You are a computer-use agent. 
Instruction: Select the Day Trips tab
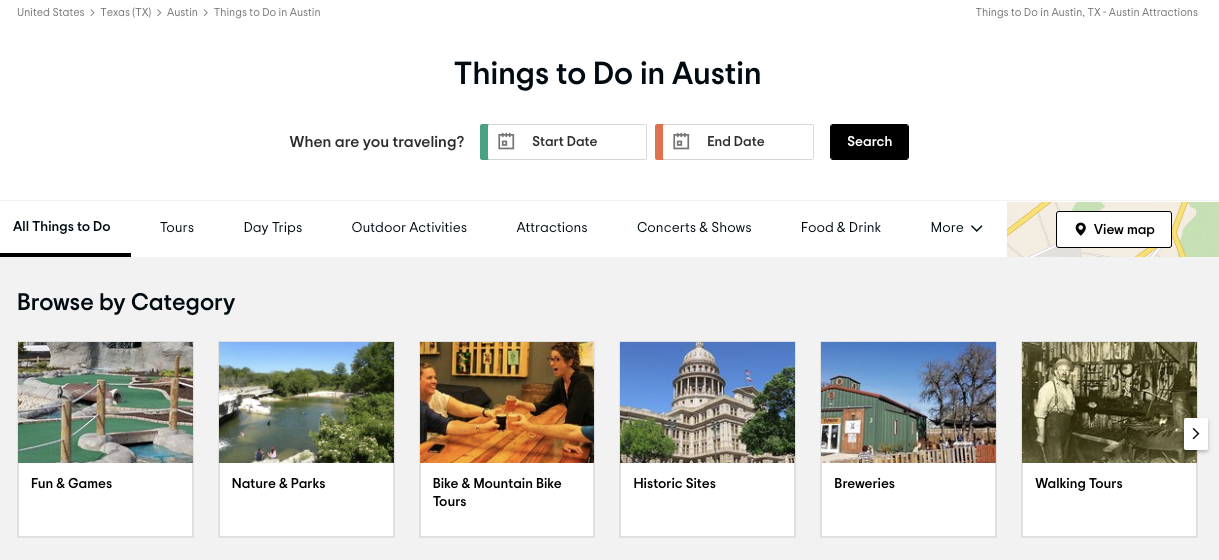(x=273, y=228)
